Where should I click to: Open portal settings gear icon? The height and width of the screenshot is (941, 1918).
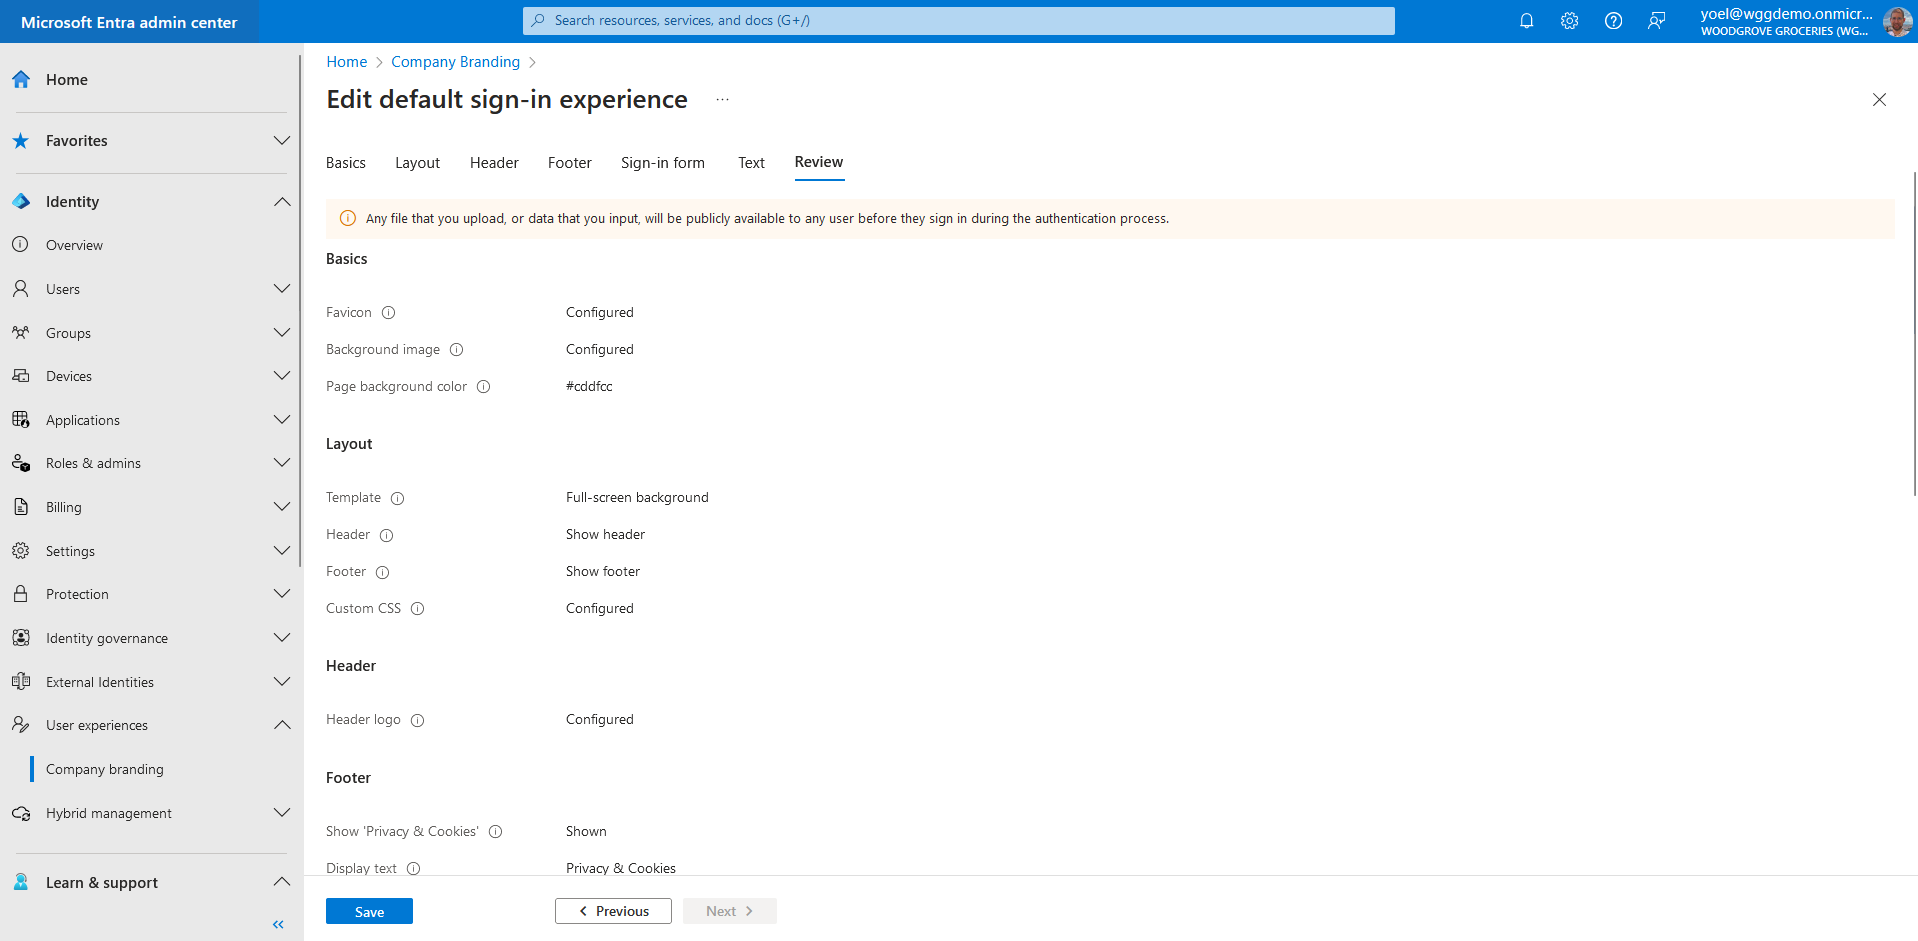pos(1569,21)
